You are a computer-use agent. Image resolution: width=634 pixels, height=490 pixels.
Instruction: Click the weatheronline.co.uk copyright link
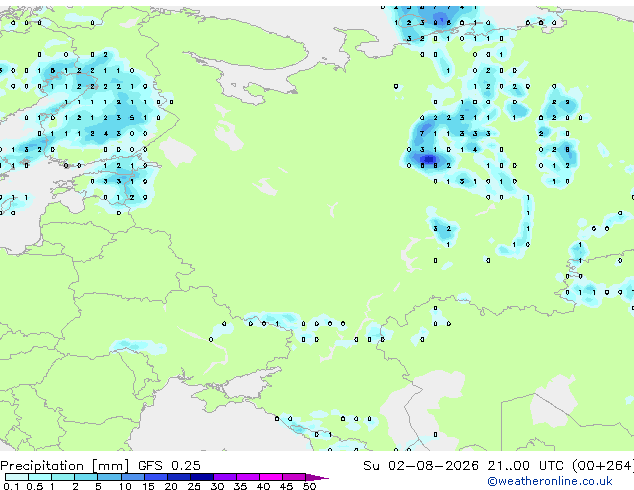[x=550, y=481]
